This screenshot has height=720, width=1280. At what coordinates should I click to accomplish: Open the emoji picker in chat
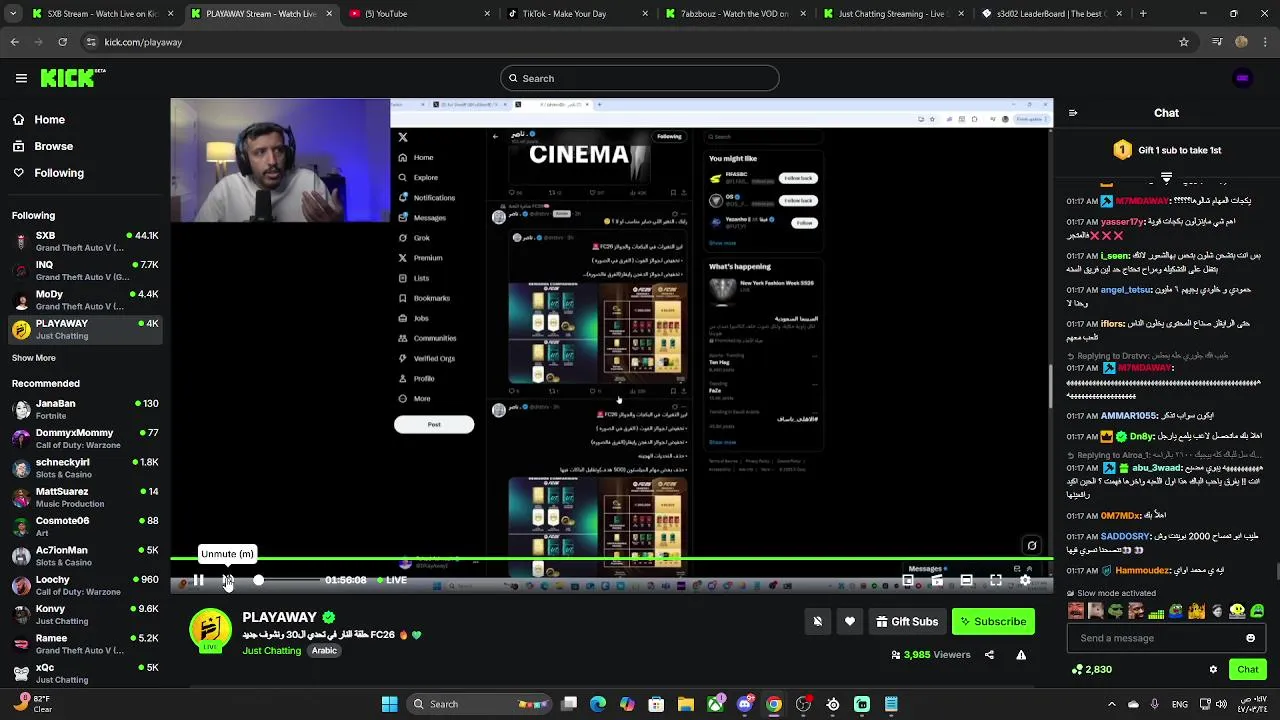[1250, 638]
